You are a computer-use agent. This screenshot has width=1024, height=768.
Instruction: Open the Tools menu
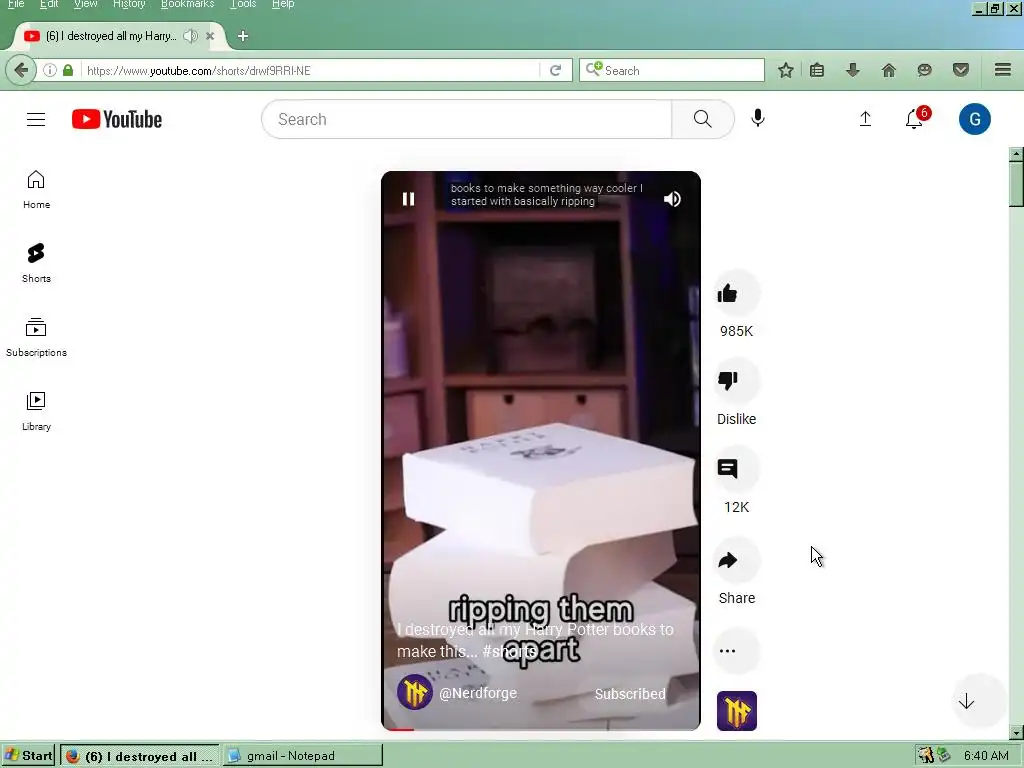tap(243, 4)
